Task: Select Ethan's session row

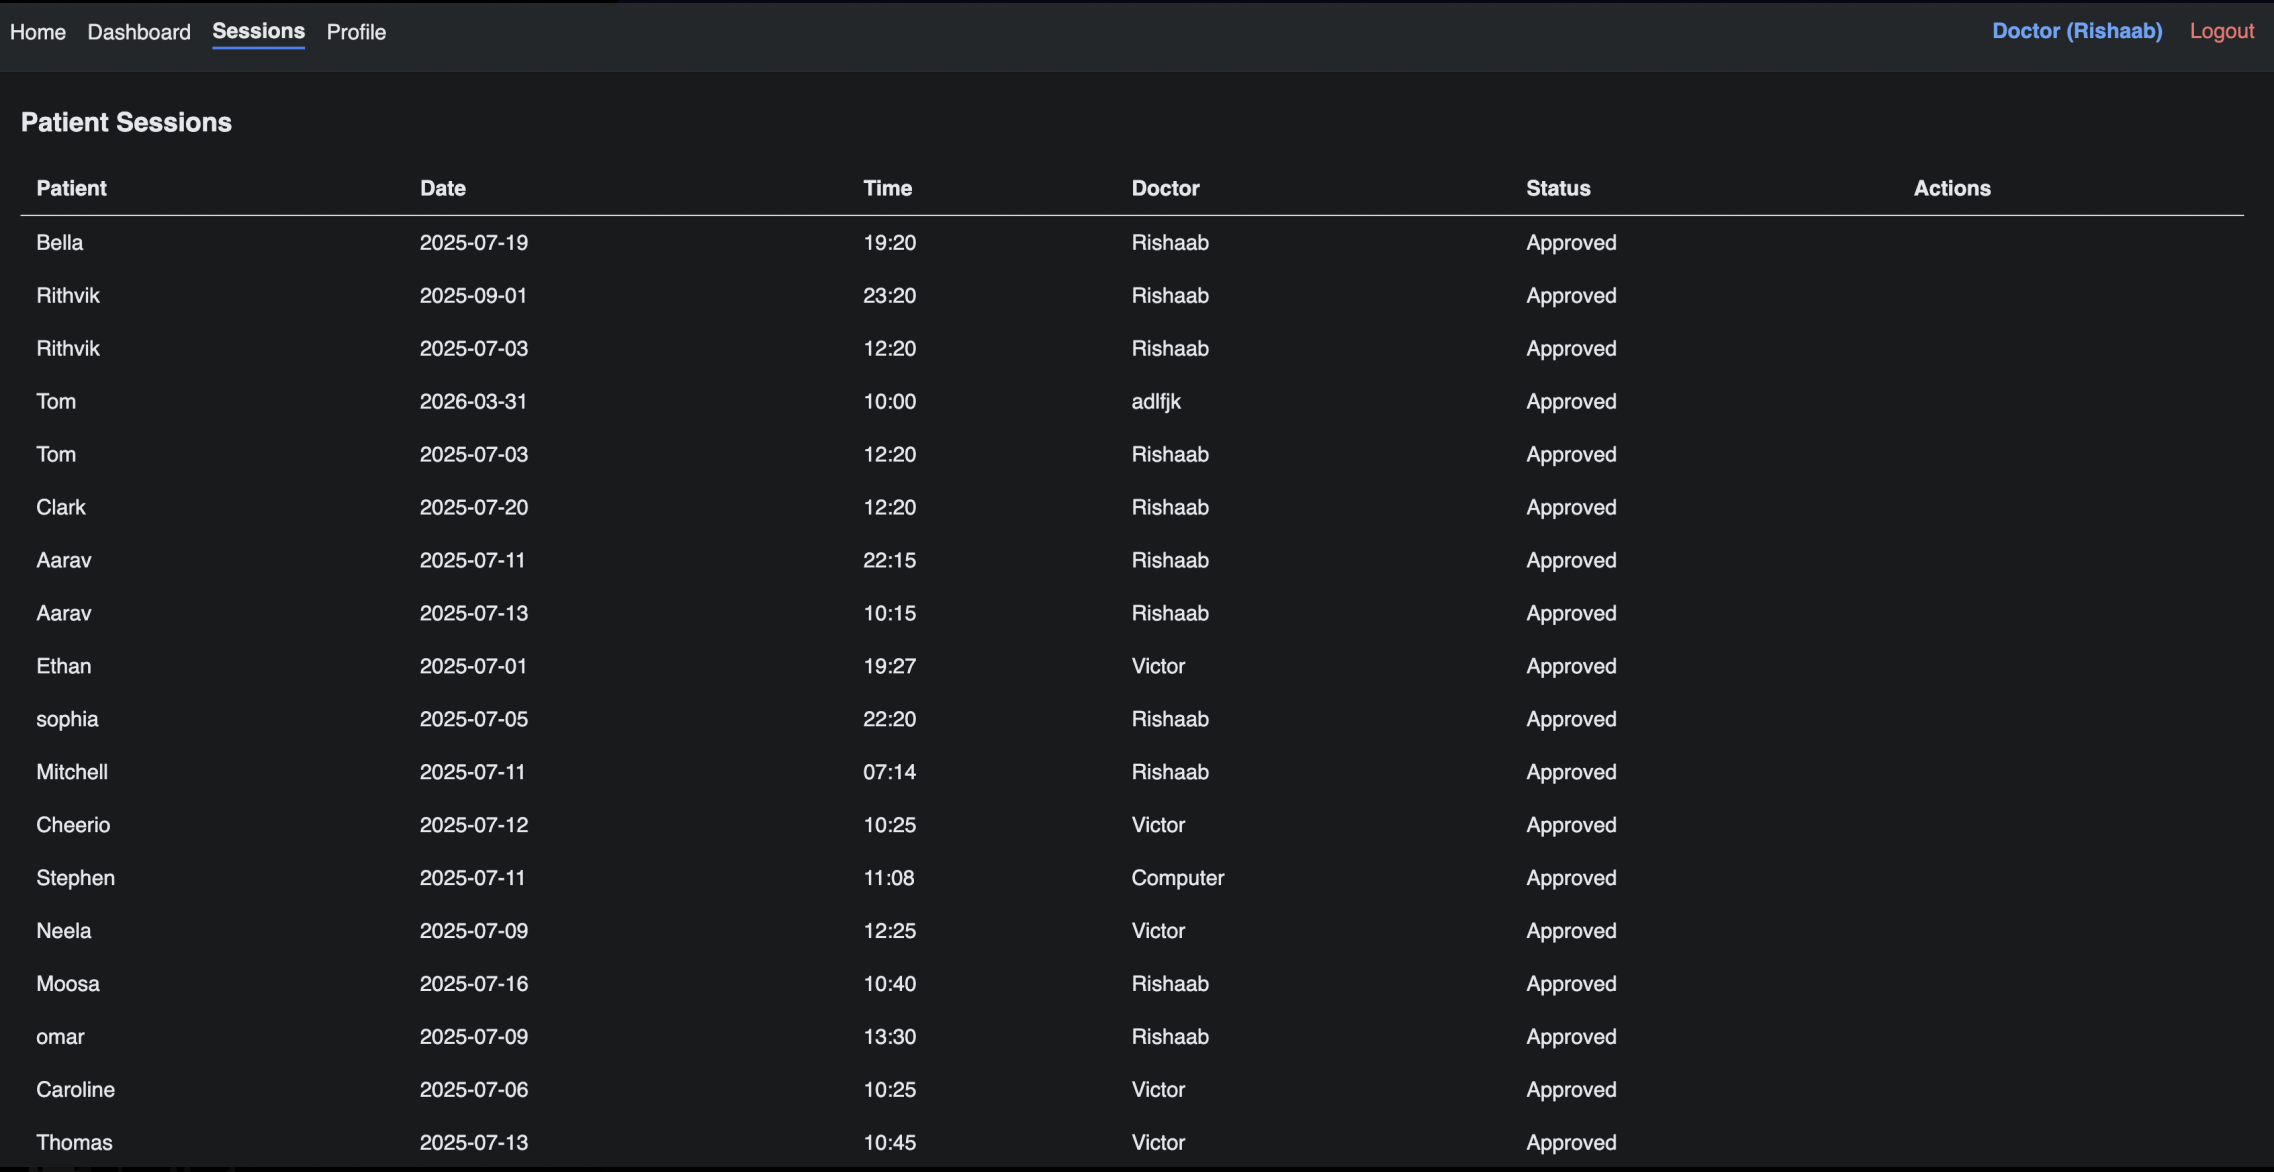Action: [63, 667]
